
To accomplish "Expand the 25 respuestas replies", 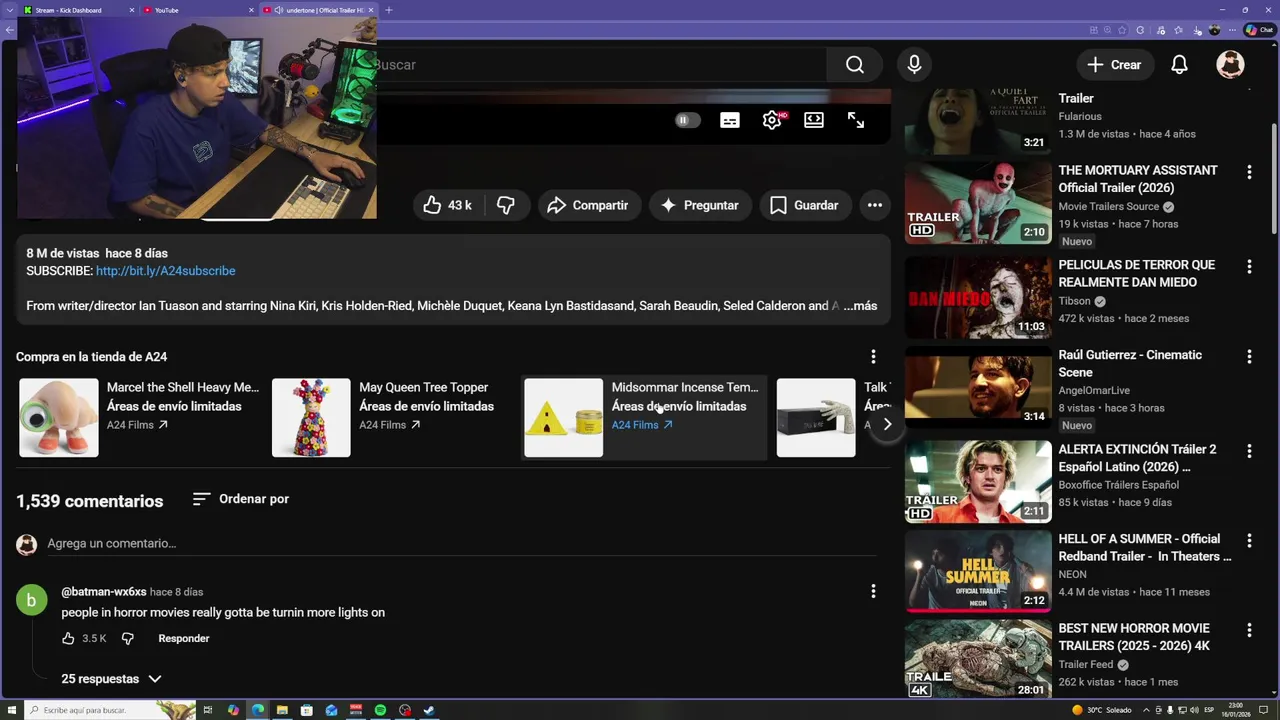I will (111, 679).
